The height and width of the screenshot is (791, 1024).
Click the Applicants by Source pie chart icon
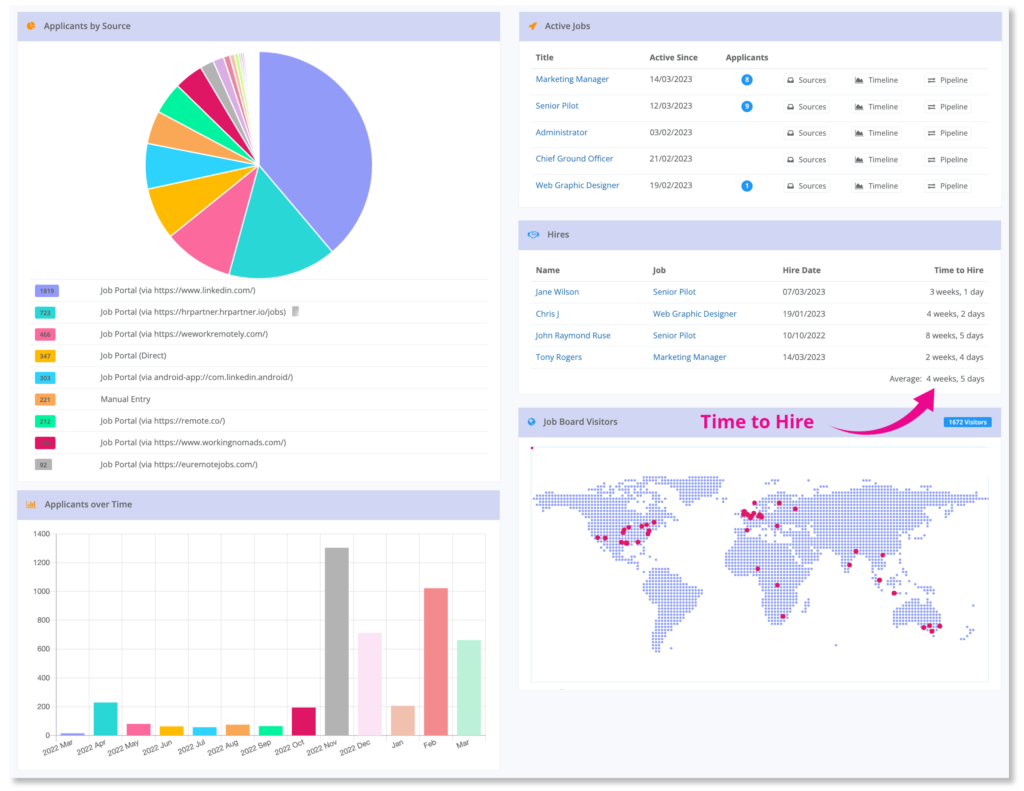pos(31,26)
